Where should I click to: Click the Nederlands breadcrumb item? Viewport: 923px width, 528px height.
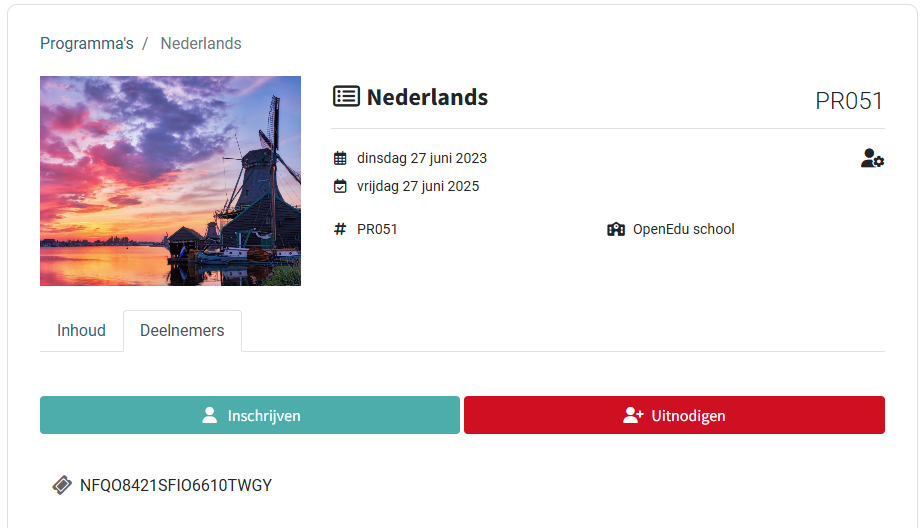click(x=201, y=44)
